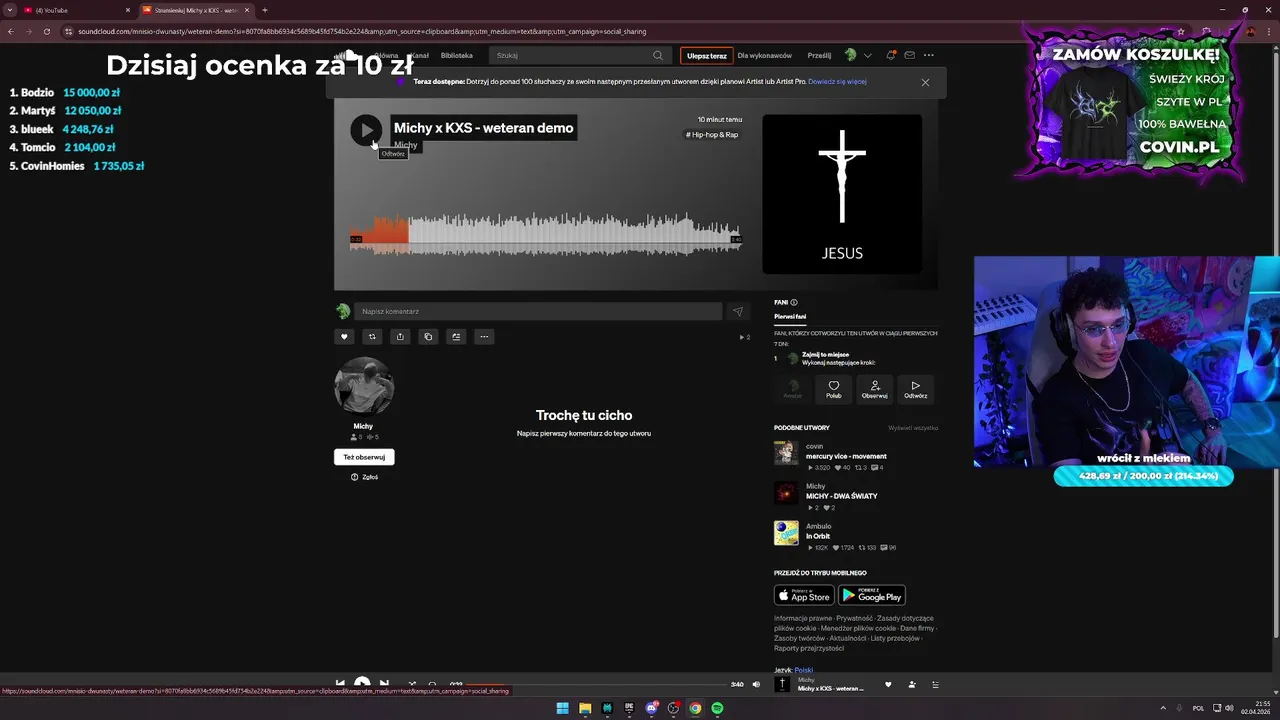Image resolution: width=1280 pixels, height=720 pixels.
Task: Open the Kanał feed tab
Action: (420, 55)
